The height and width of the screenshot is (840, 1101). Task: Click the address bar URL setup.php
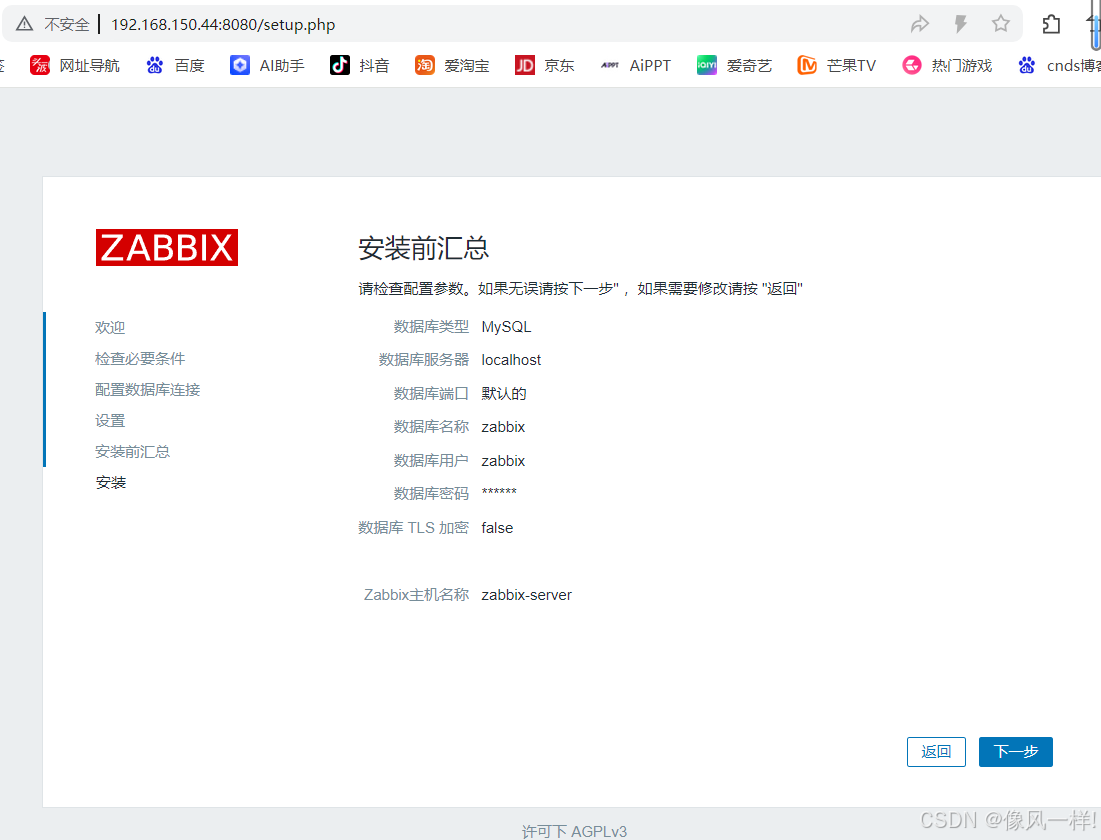pyautogui.click(x=223, y=25)
